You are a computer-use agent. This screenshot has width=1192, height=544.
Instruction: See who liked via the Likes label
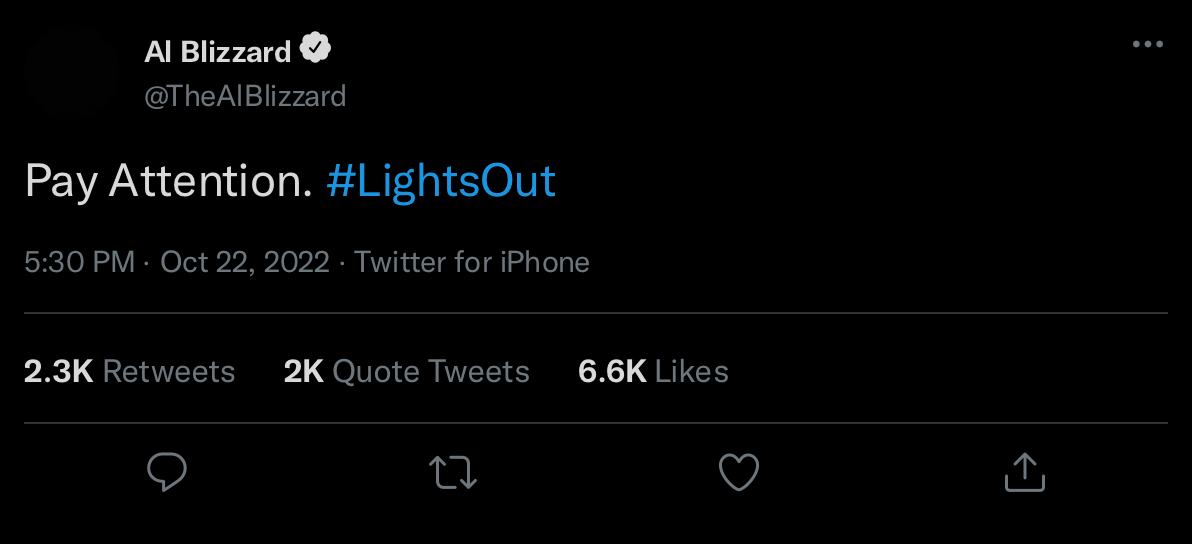692,371
